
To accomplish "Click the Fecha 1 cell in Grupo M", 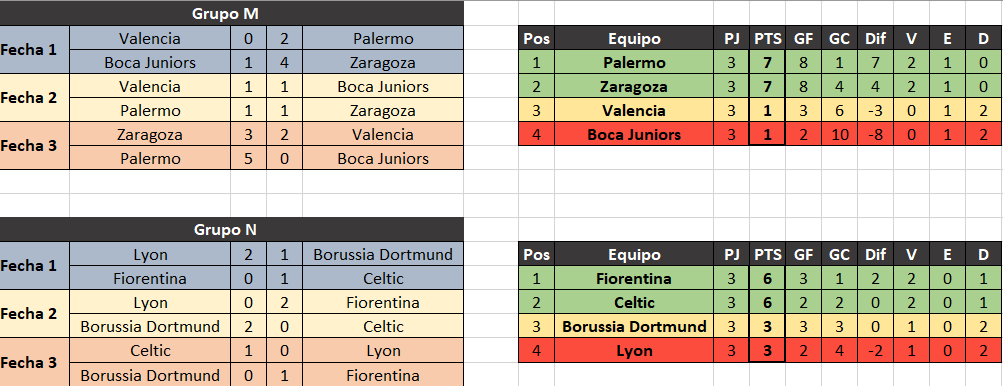I will (35, 50).
